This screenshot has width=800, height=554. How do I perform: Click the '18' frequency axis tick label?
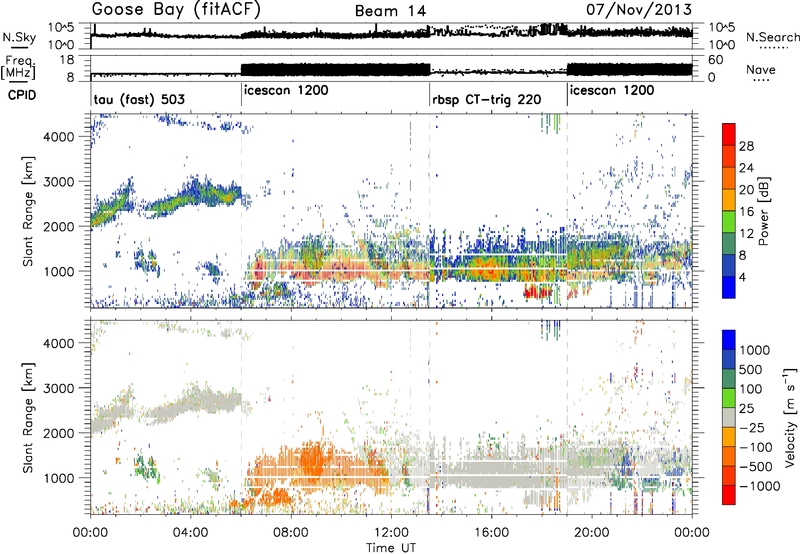(x=67, y=60)
